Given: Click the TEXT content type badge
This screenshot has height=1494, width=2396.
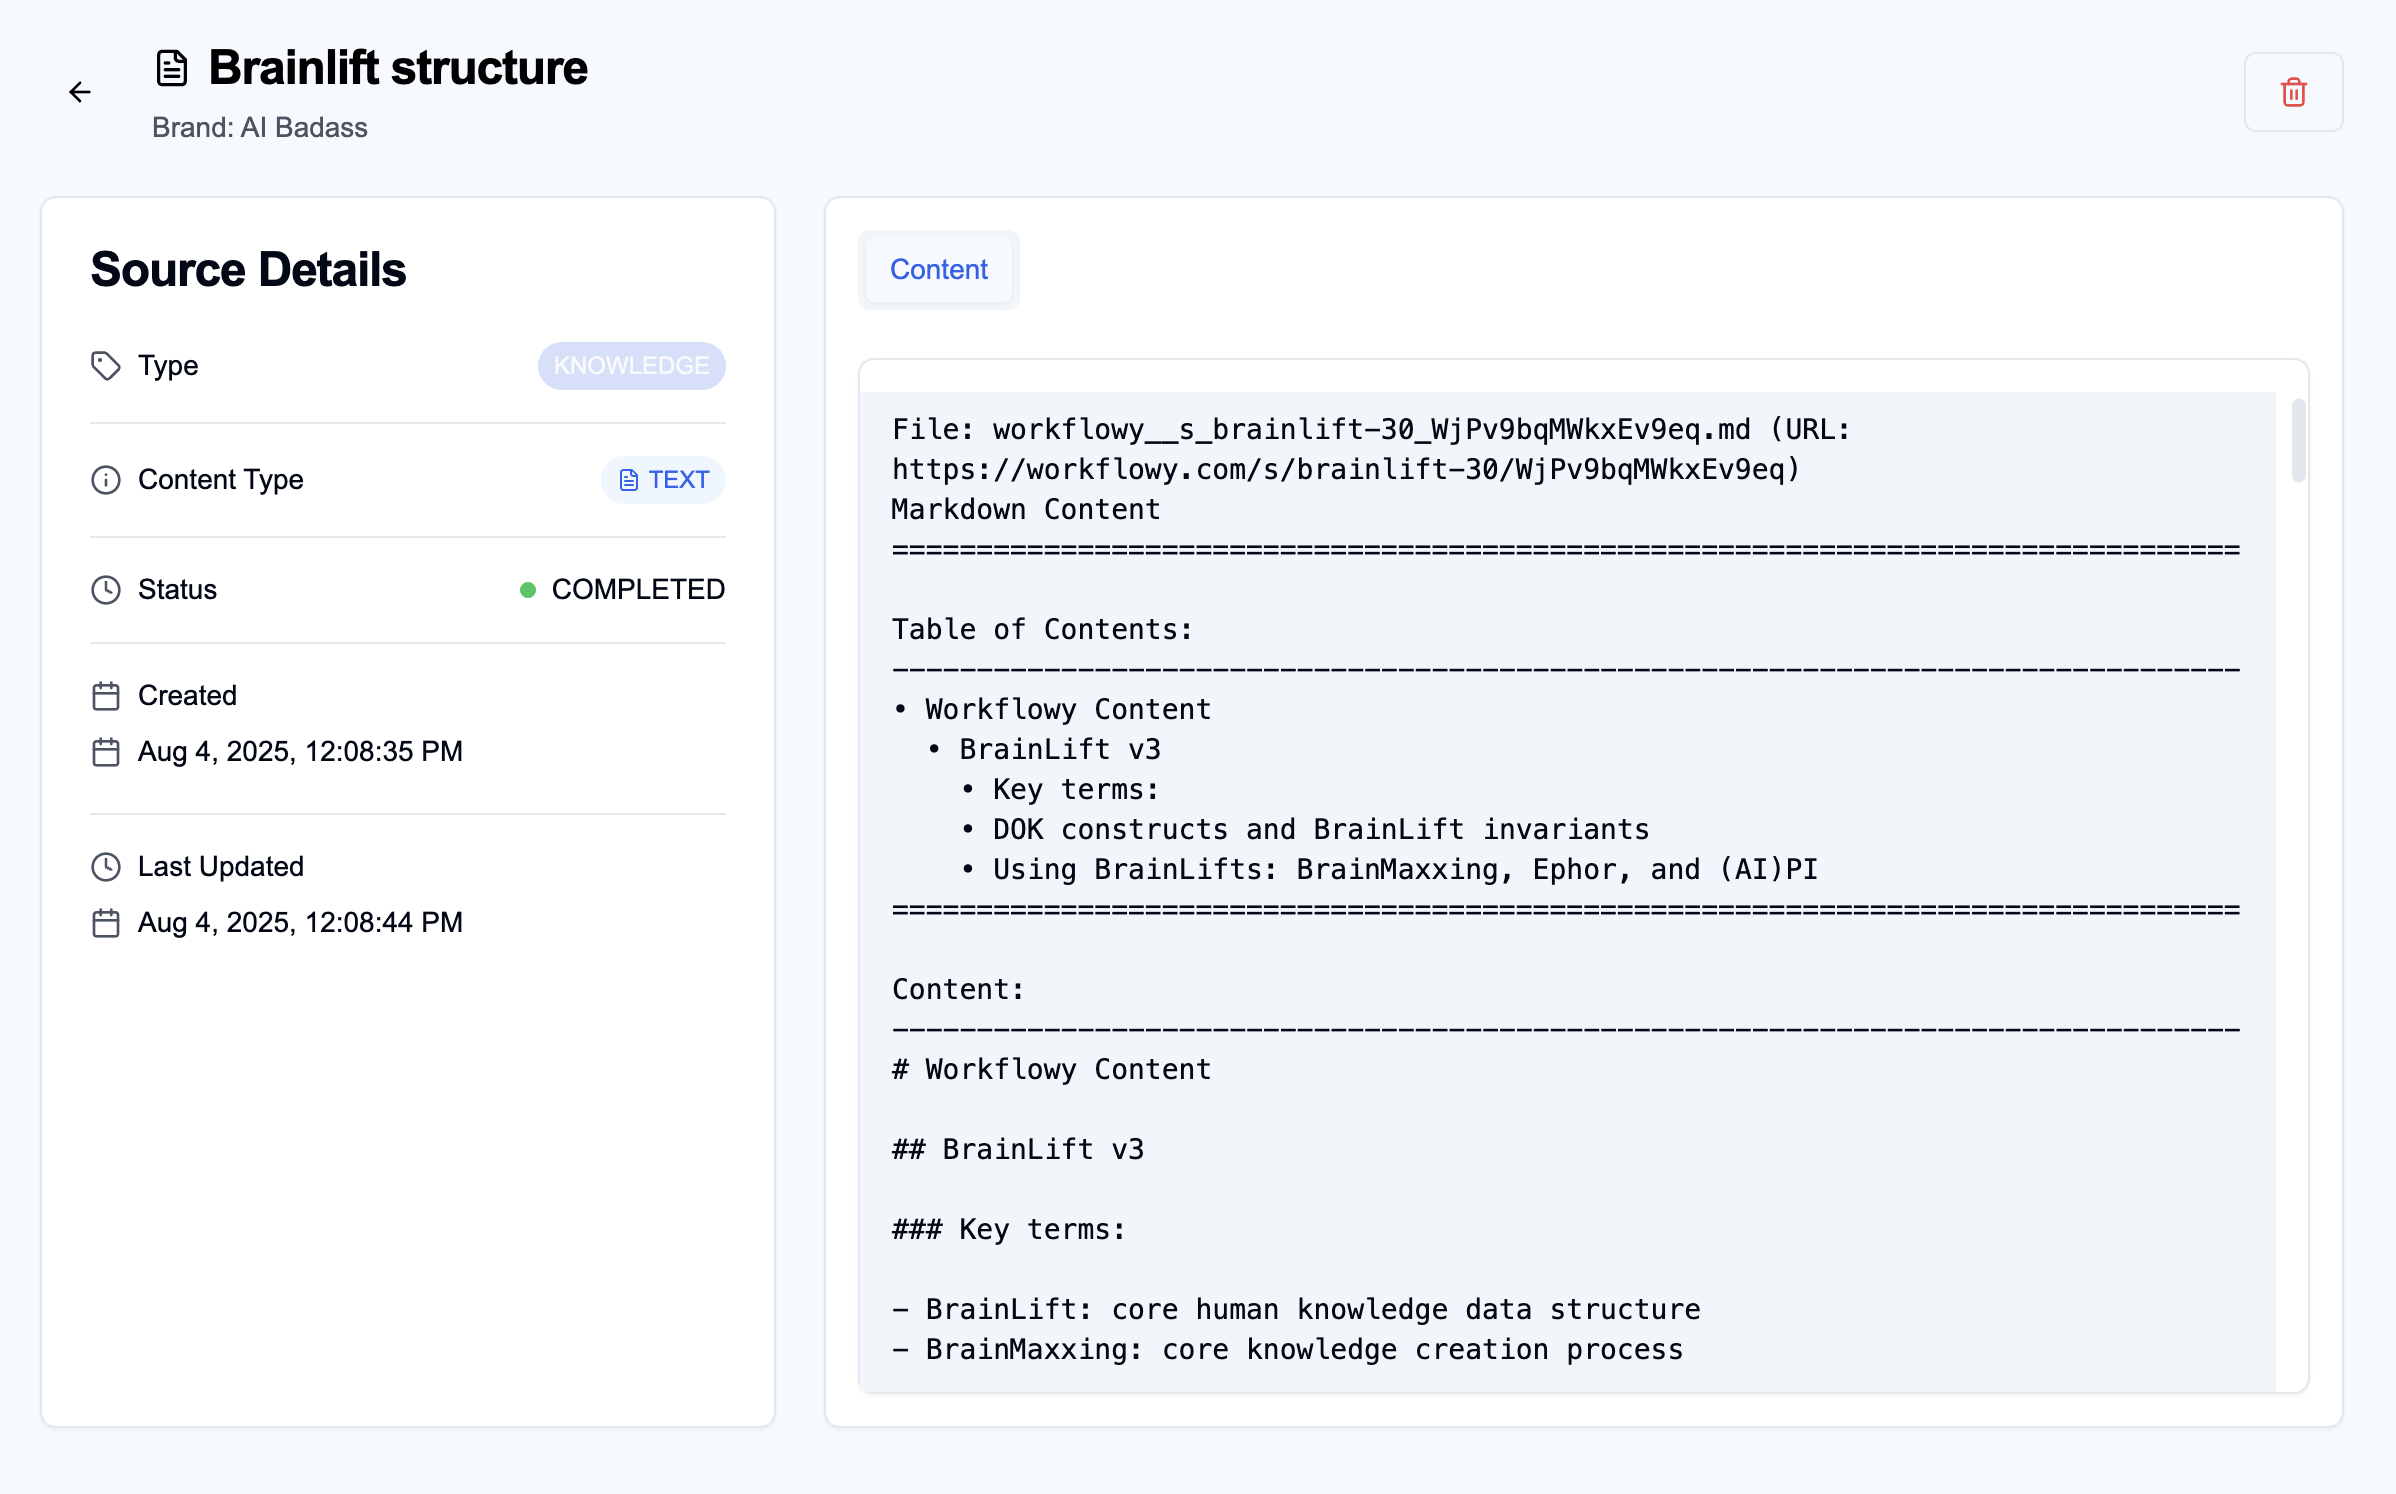Looking at the screenshot, I should (x=663, y=480).
